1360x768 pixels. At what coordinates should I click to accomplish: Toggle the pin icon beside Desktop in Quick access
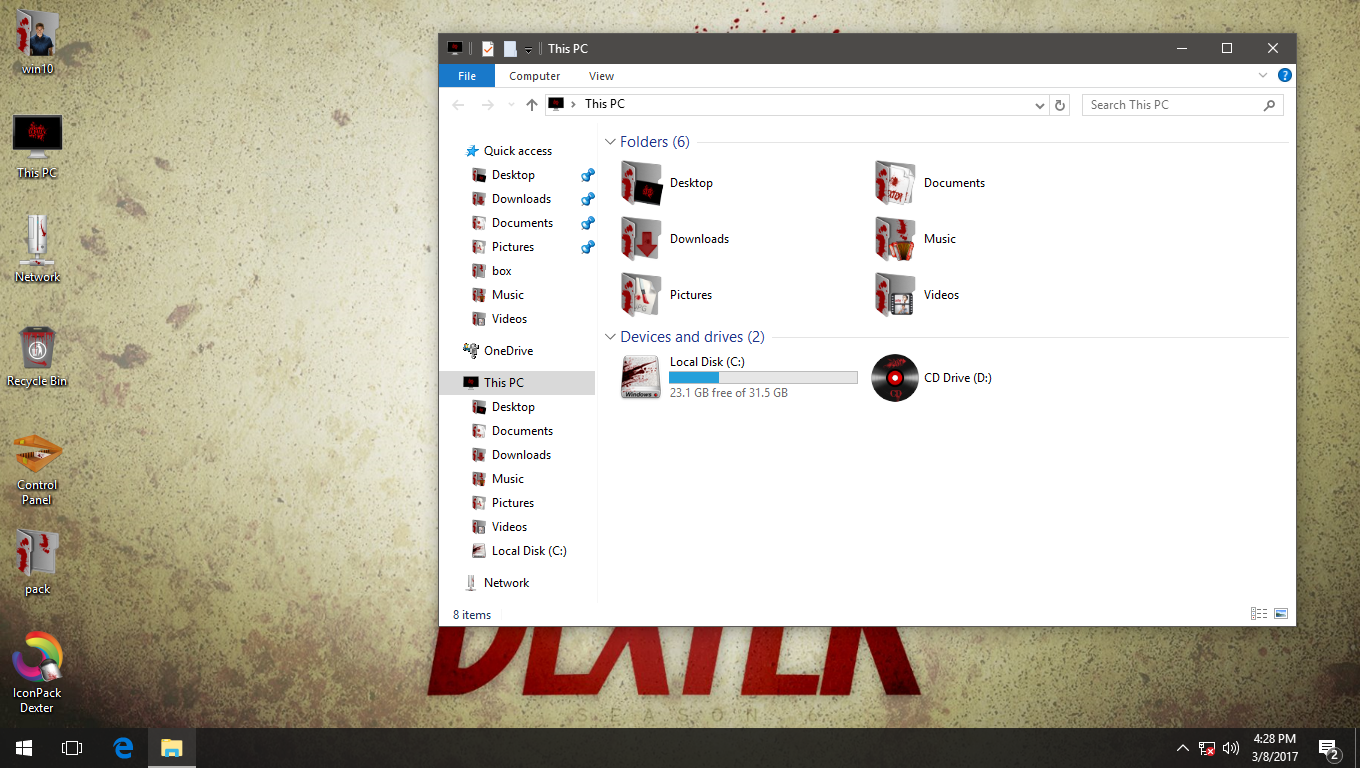point(587,175)
